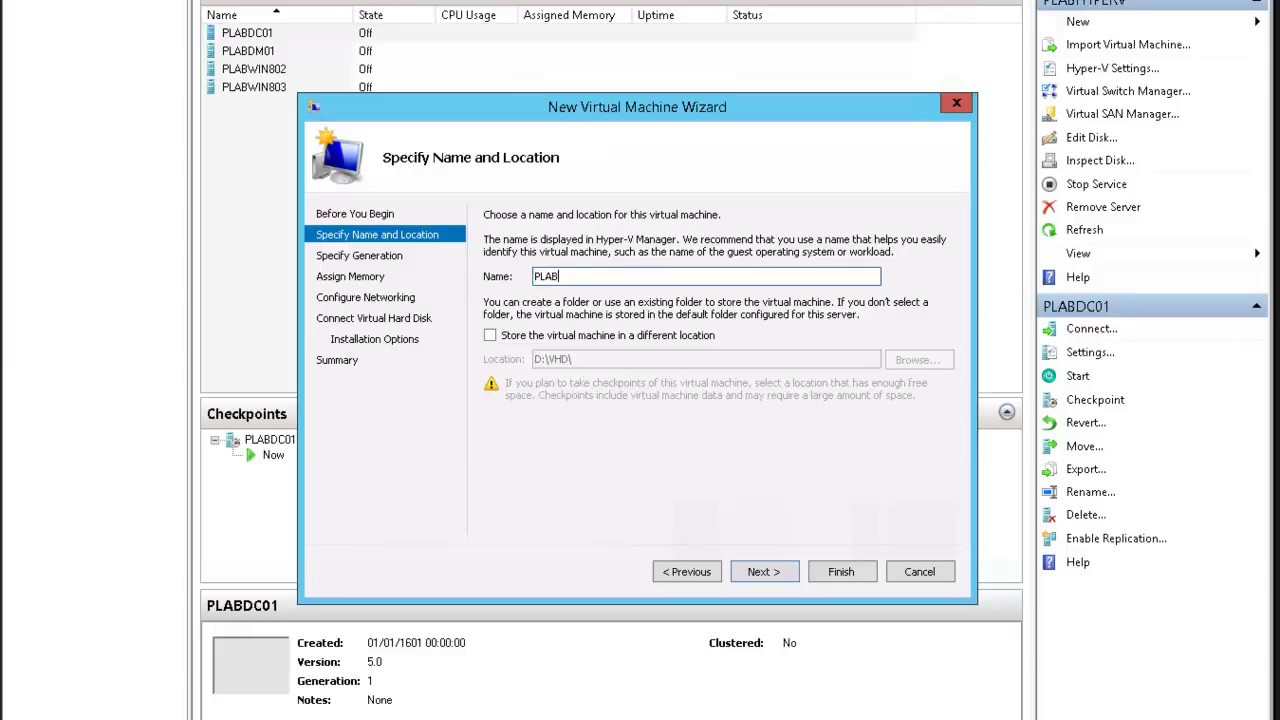Click the red Remove Server icon
Screen dimensions: 1280x720
(1049, 207)
